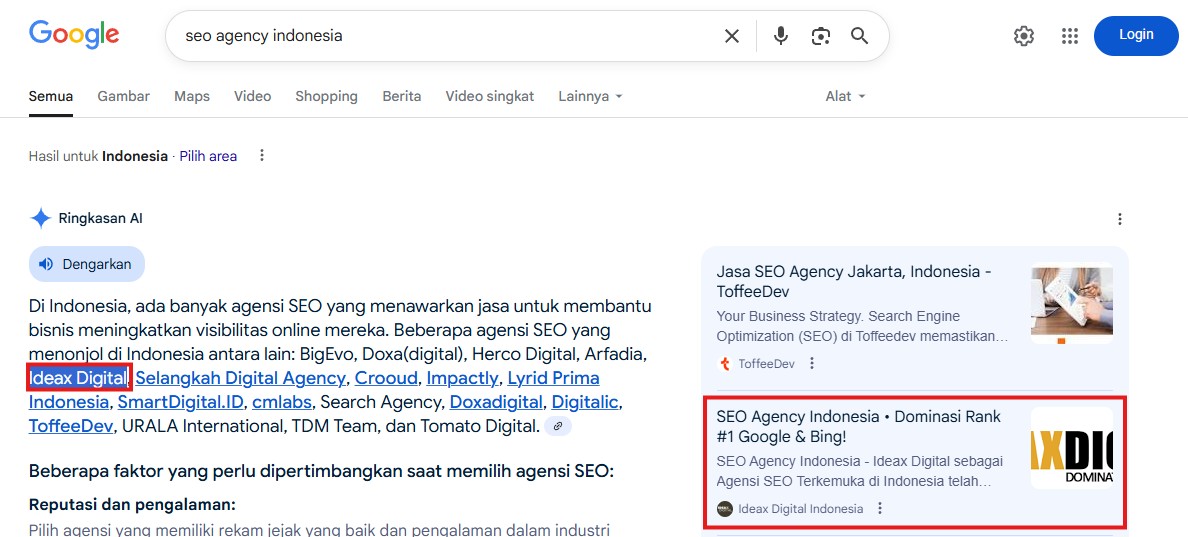1188x537 pixels.
Task: Switch to the Berita tab
Action: (x=402, y=96)
